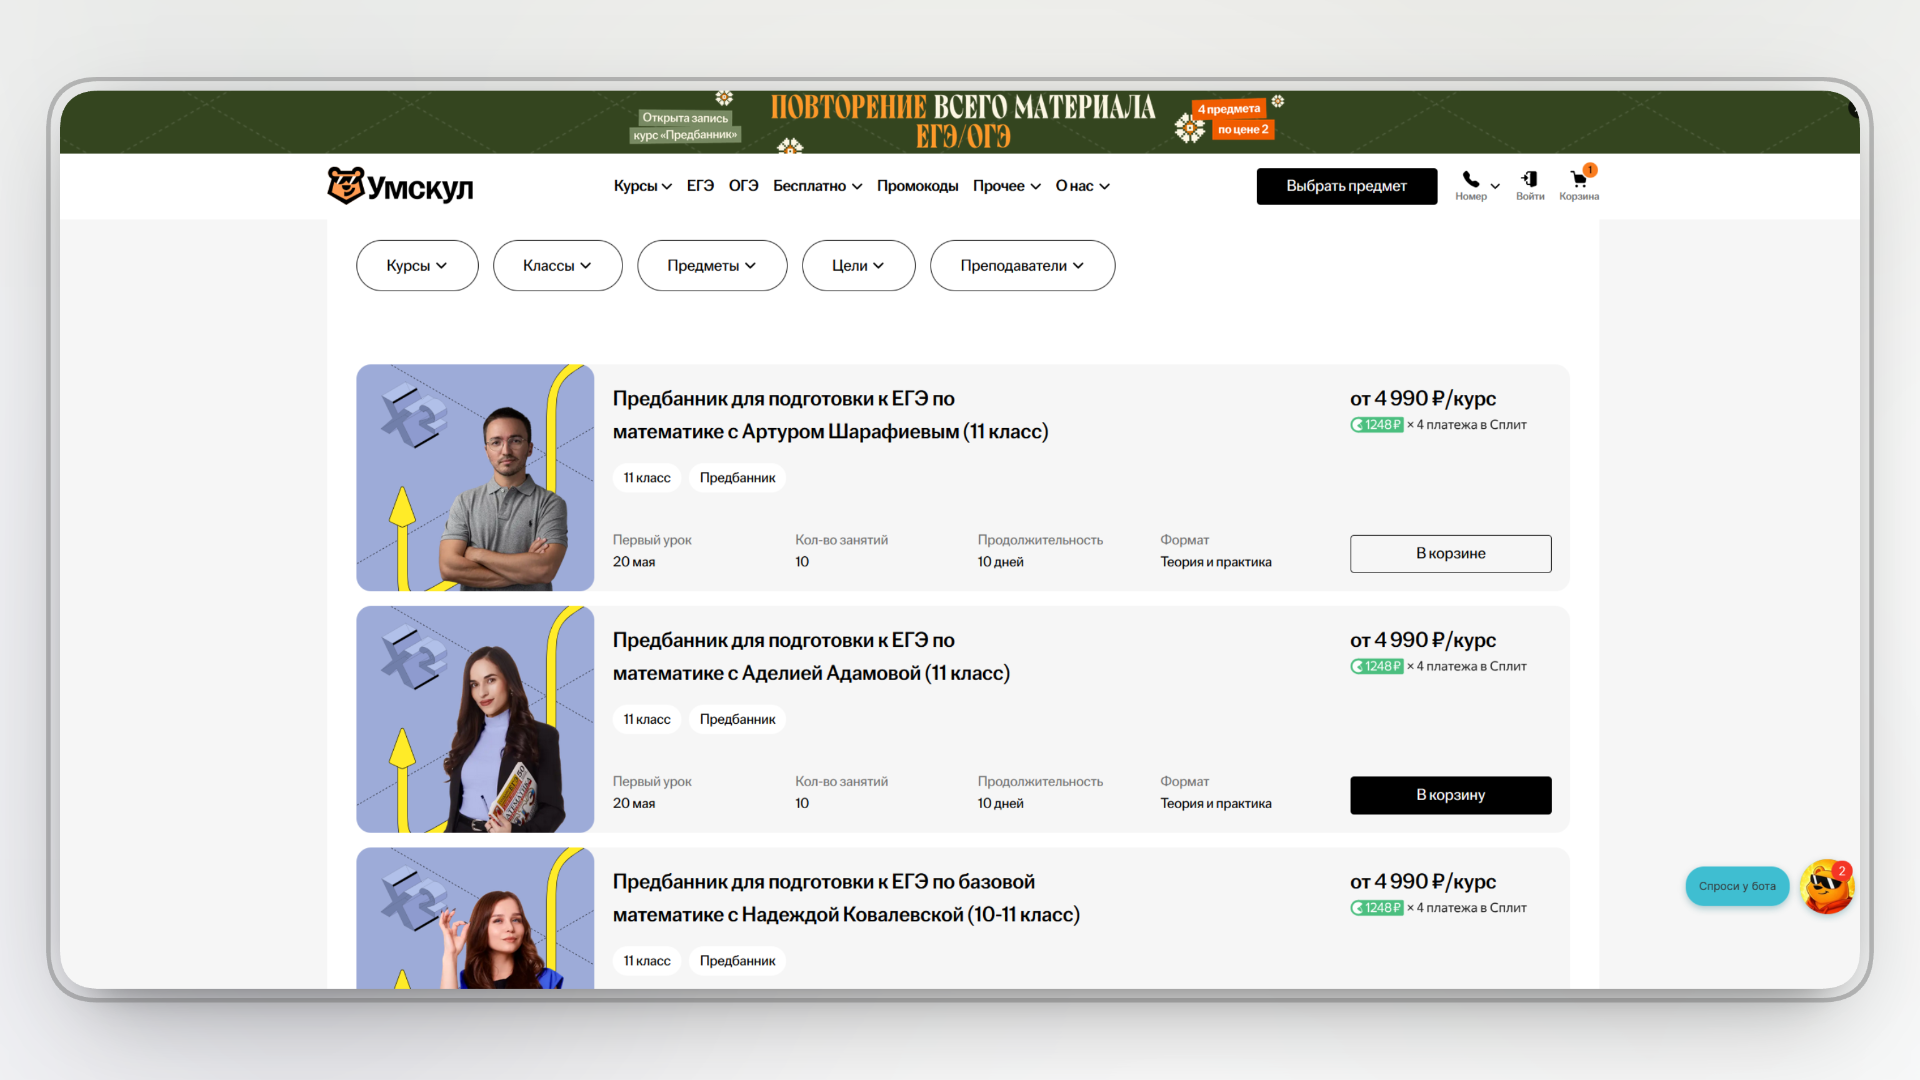Click the Сплит badge on Шарафиев course
This screenshot has width=1920, height=1080.
(1377, 425)
